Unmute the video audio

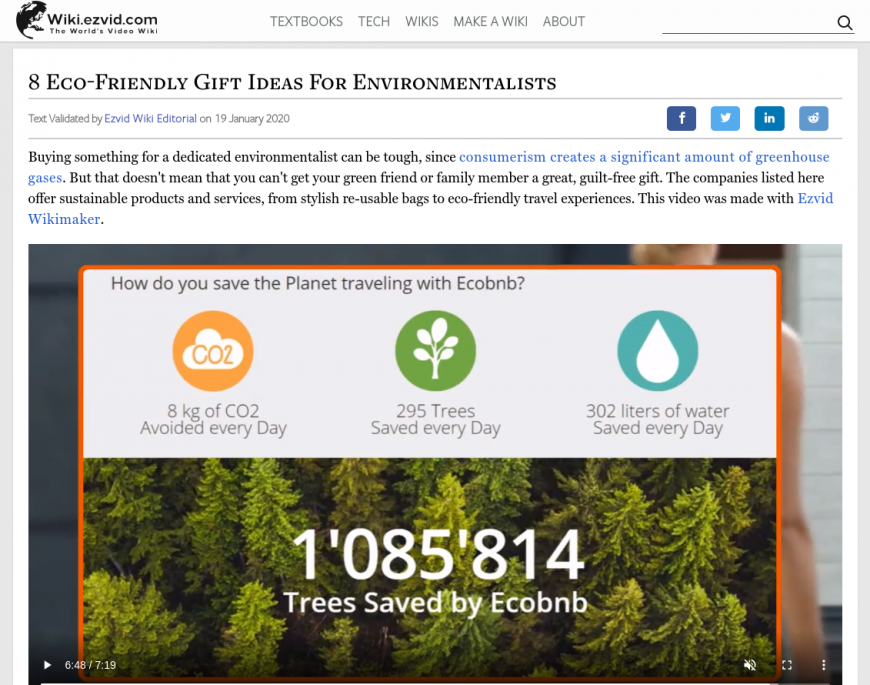click(750, 664)
